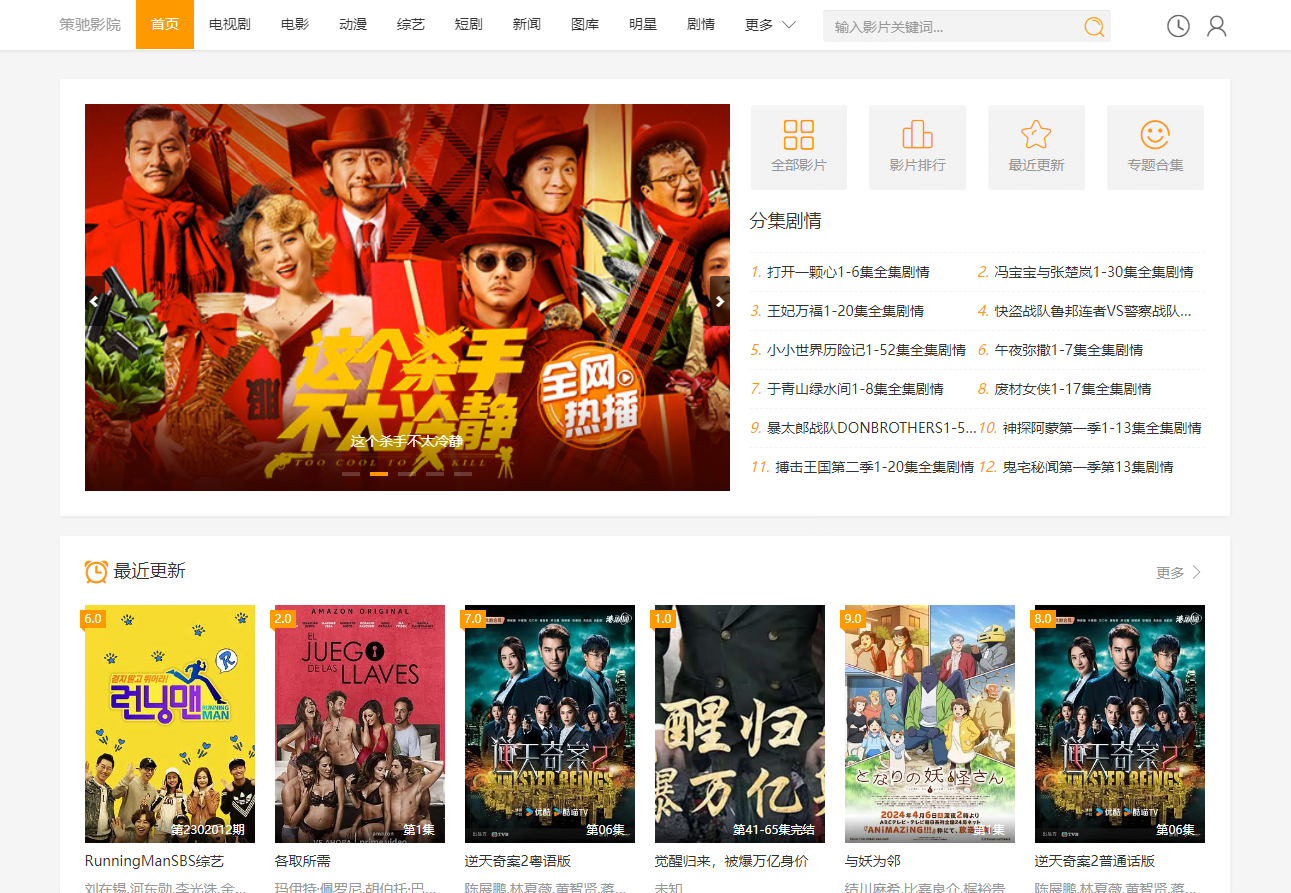Image resolution: width=1291 pixels, height=893 pixels.
Task: Show previous banner slide with left arrow
Action: pyautogui.click(x=95, y=301)
